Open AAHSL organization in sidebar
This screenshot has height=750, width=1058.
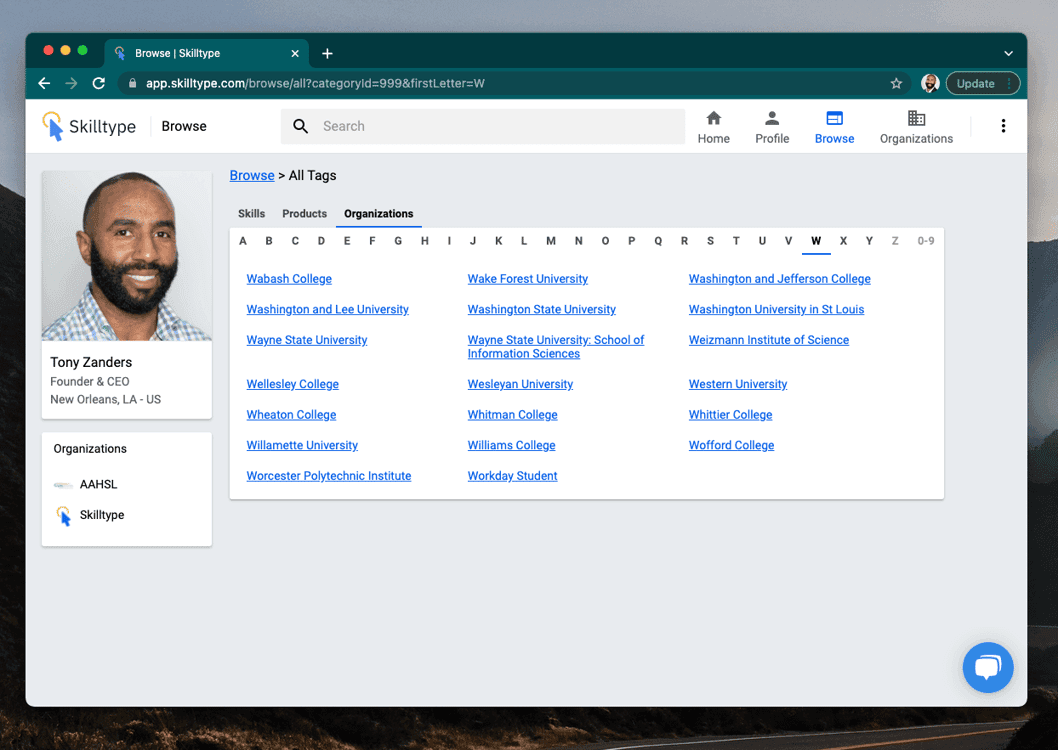point(98,484)
